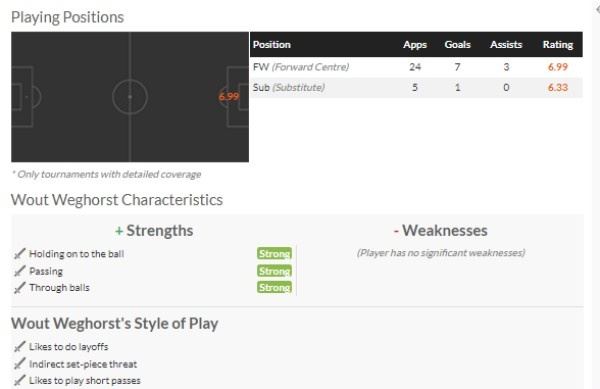This screenshot has height=389, width=600.
Task: Click the pencil icon next to Passing
Action: tap(20, 271)
